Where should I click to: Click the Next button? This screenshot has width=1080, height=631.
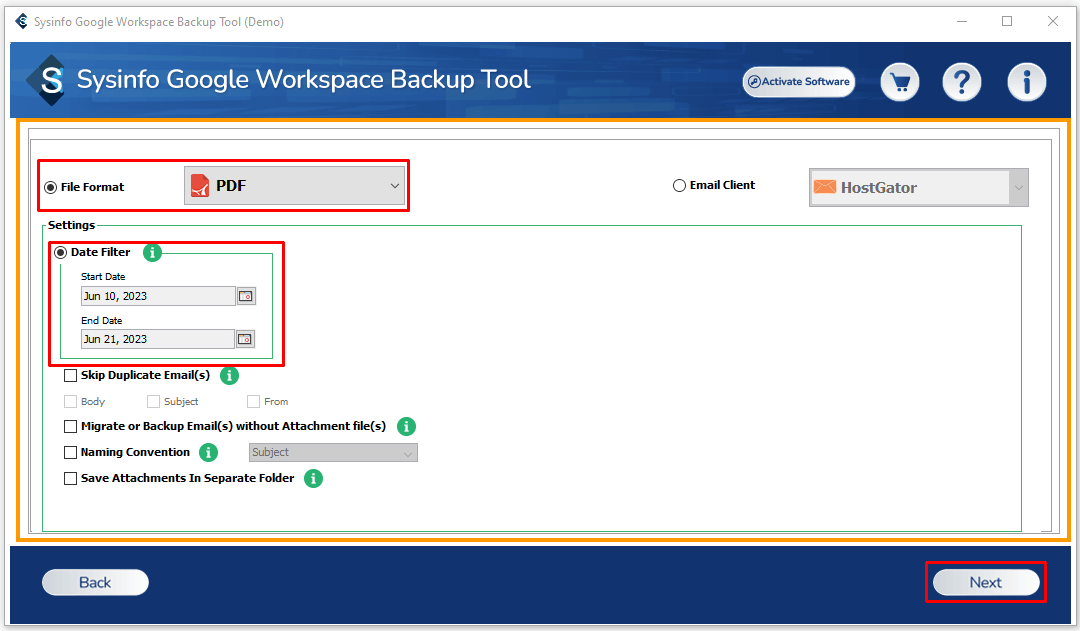tap(986, 582)
